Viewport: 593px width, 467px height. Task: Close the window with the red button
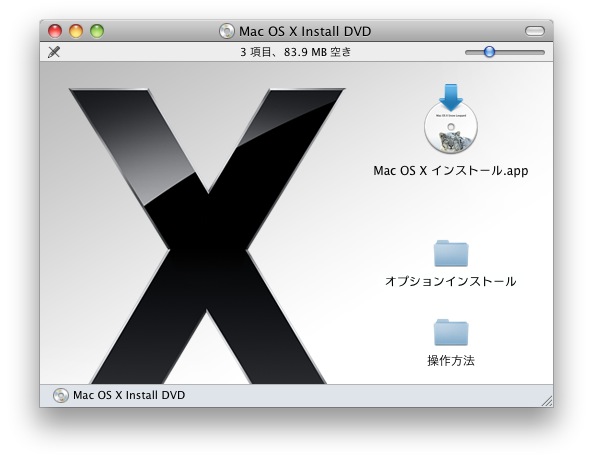[x=55, y=31]
